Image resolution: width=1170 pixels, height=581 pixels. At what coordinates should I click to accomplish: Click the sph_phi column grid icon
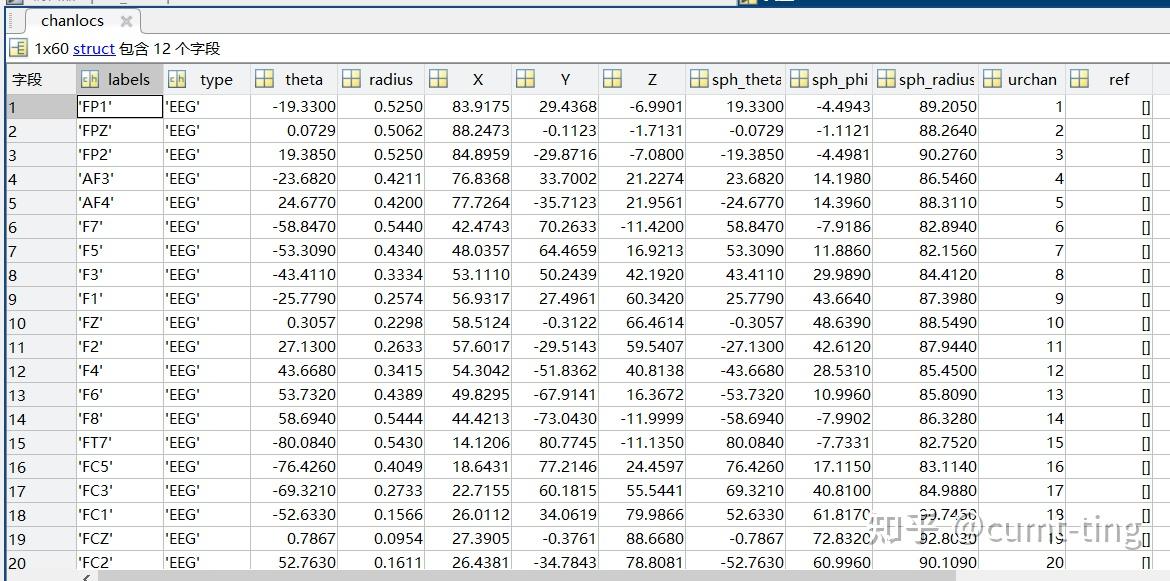(799, 79)
